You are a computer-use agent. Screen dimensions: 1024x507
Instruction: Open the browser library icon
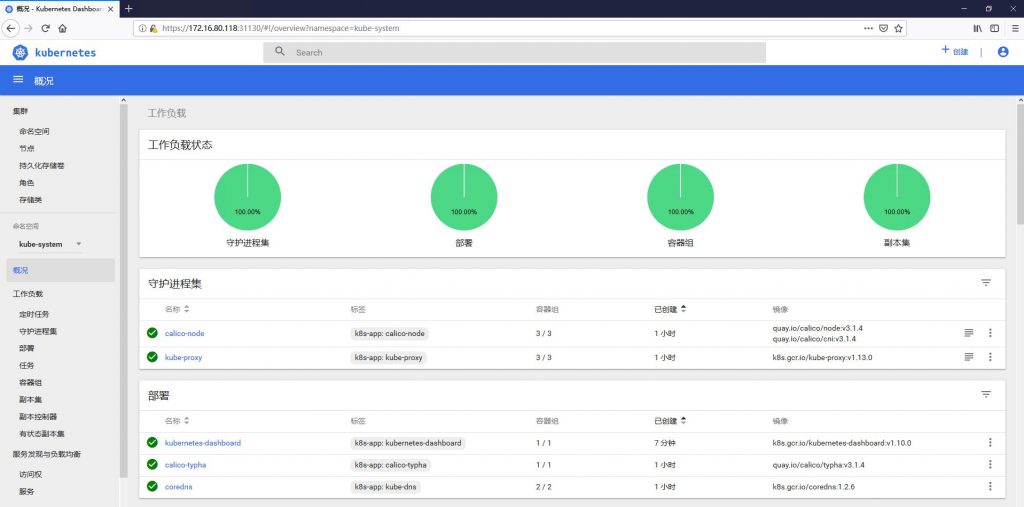pyautogui.click(x=978, y=28)
